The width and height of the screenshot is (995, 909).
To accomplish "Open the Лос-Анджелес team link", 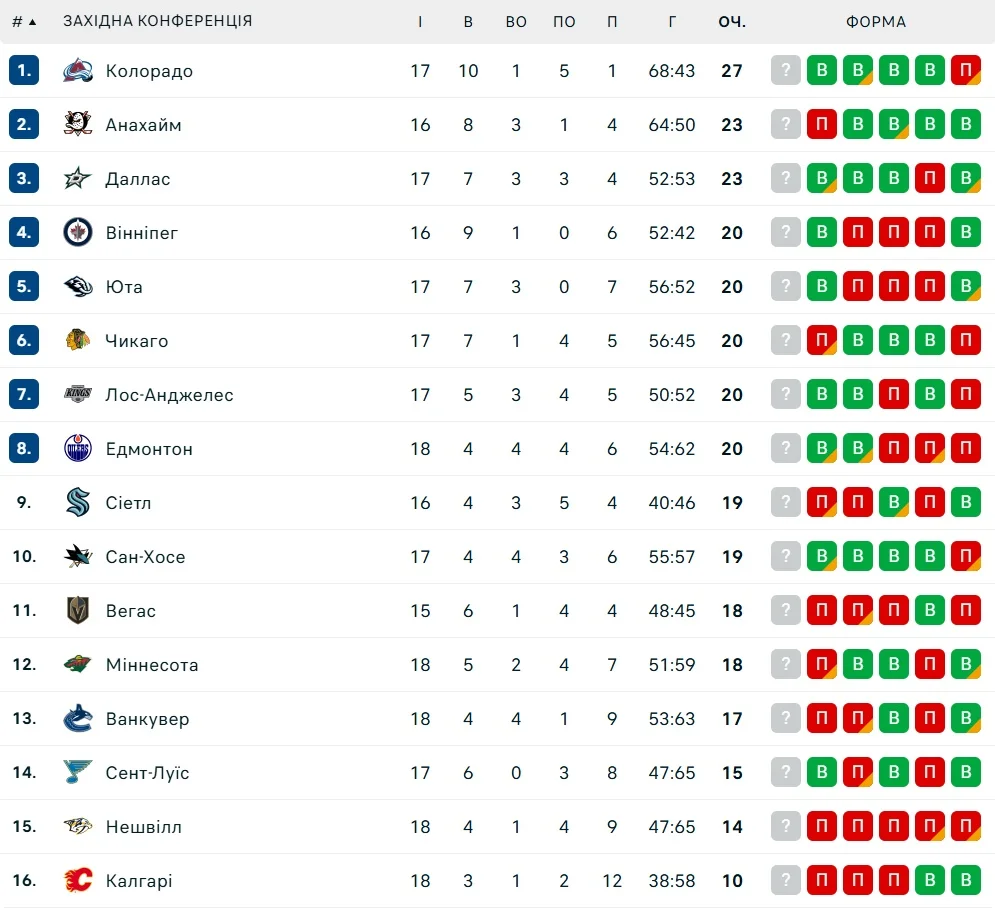I will (x=169, y=395).
